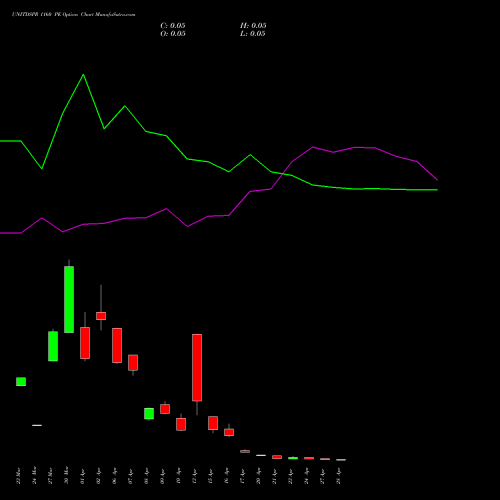Click the "13 Apr" date axis label
500x500 pixels.
(x=195, y=476)
